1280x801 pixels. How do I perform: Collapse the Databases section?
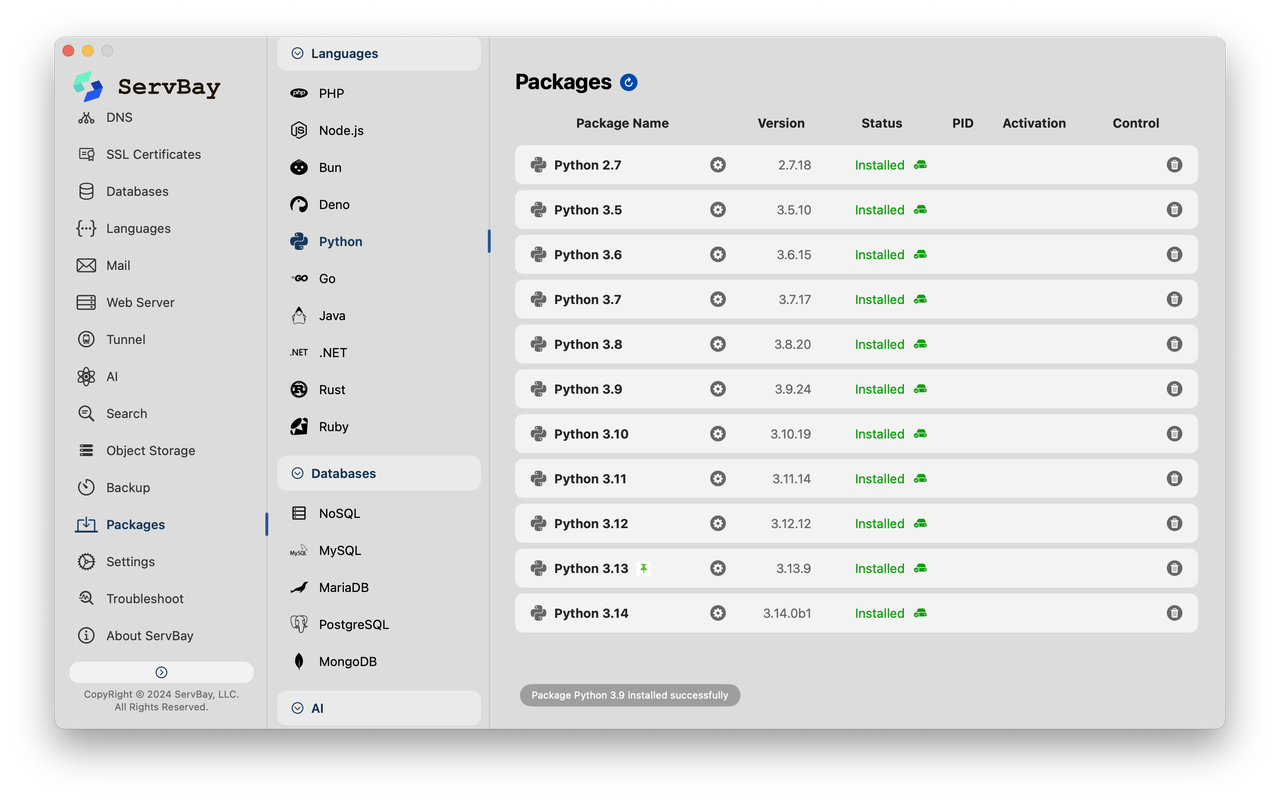coord(379,473)
